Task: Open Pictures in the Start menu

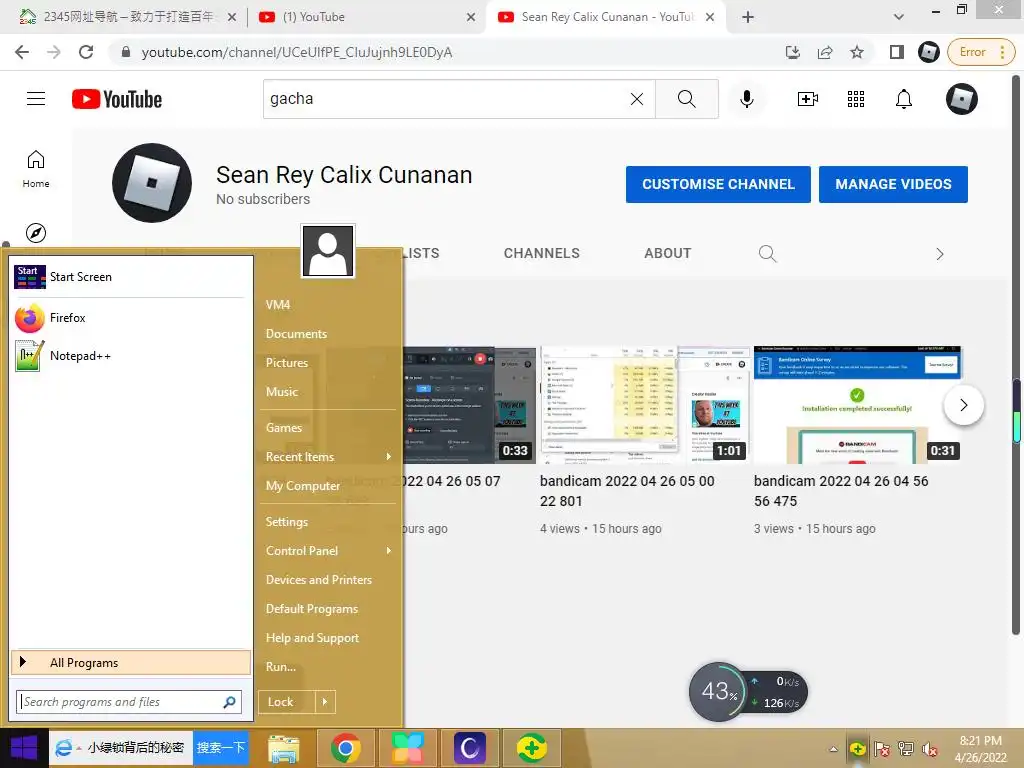Action: 287,362
